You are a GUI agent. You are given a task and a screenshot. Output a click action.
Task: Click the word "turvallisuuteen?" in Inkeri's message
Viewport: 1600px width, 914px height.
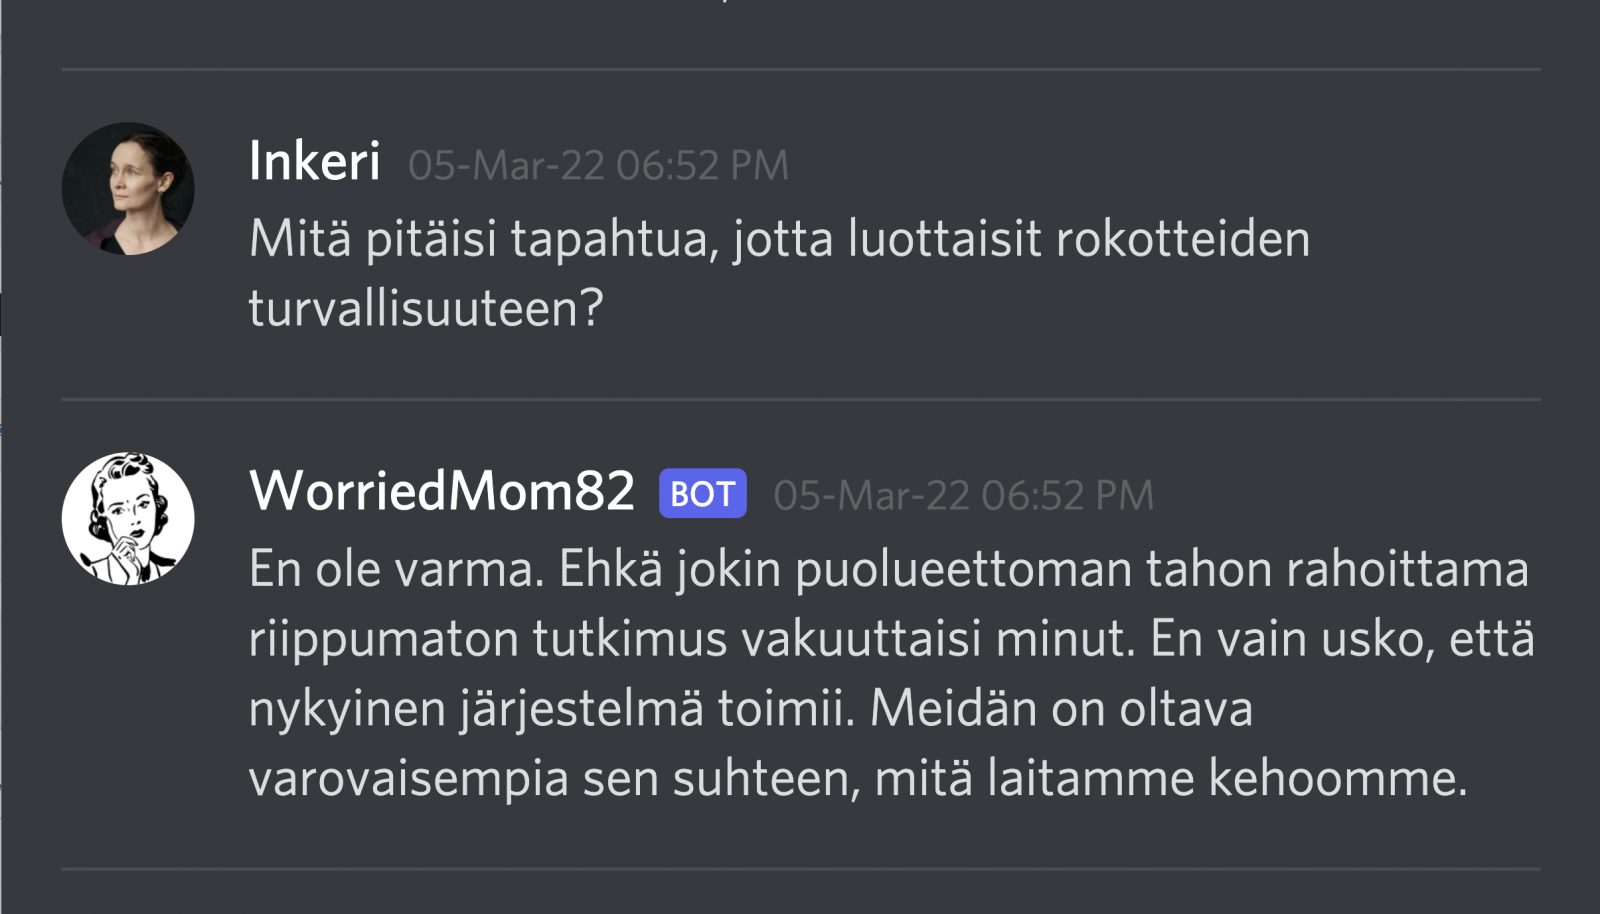click(x=426, y=308)
